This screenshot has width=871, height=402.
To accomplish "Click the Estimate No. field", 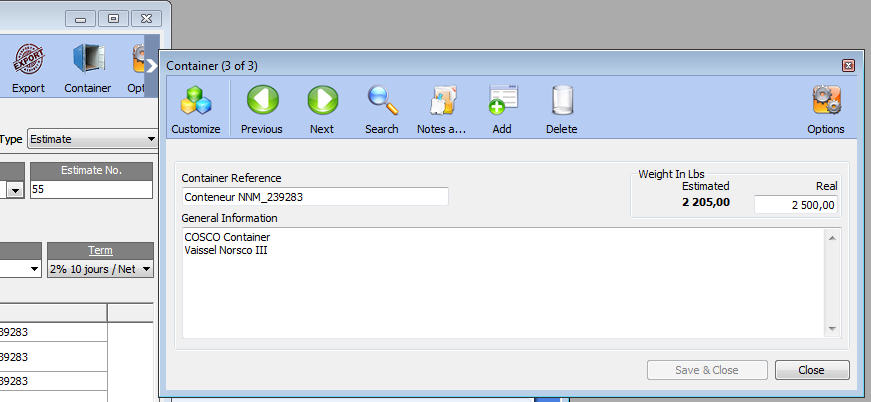I will pos(91,189).
